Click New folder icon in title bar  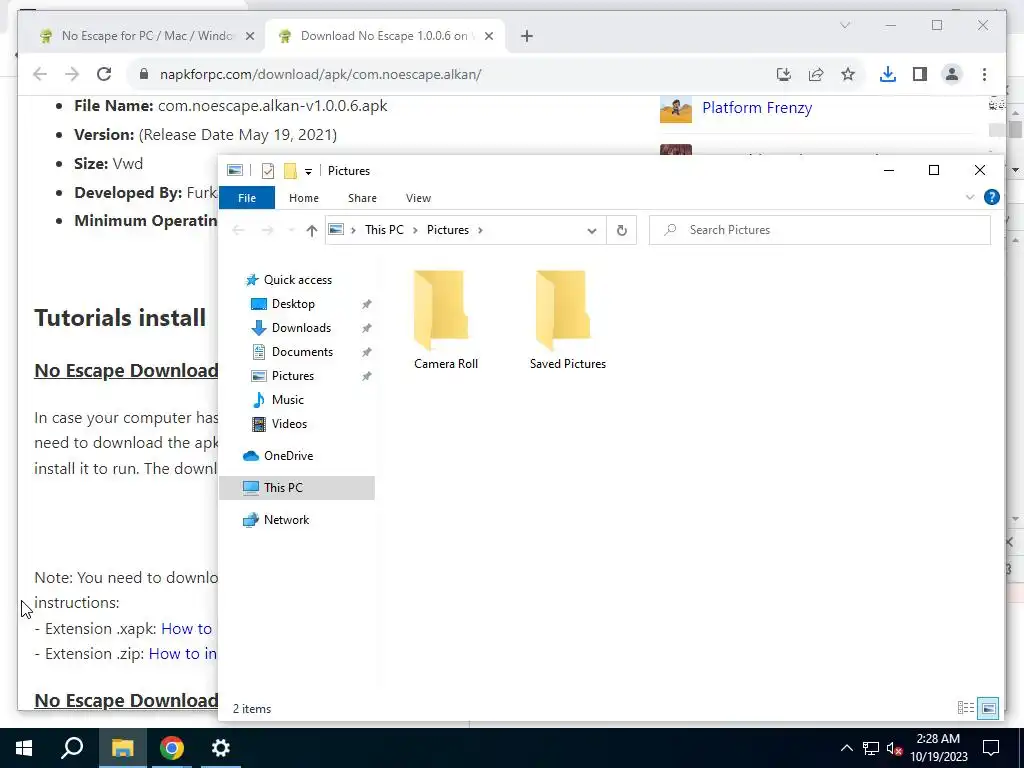pyautogui.click(x=290, y=171)
